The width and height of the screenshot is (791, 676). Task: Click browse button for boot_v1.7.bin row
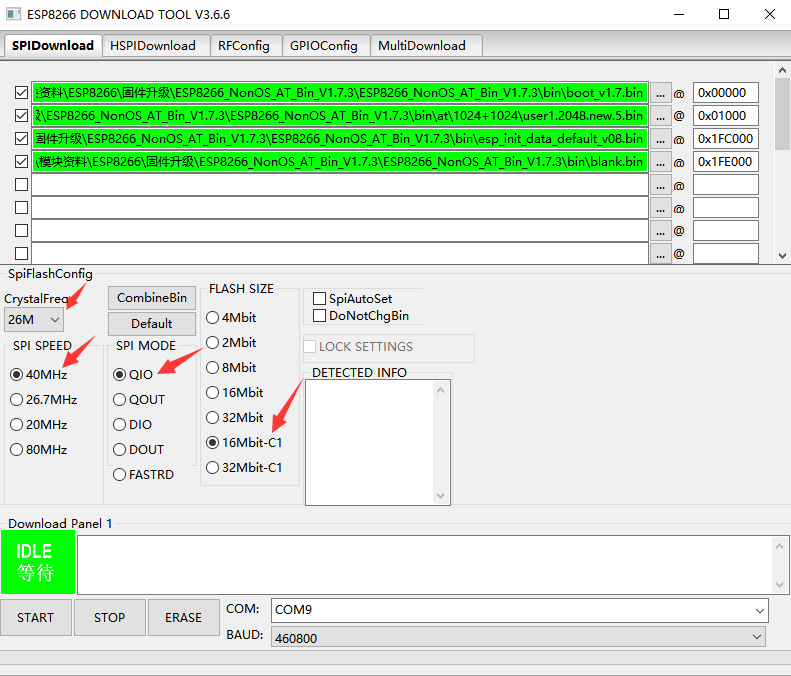[661, 93]
